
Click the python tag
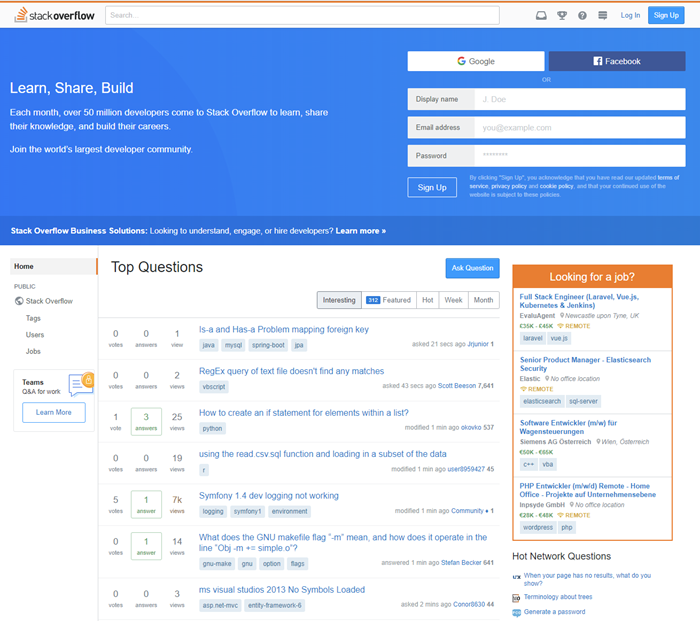[x=212, y=429]
